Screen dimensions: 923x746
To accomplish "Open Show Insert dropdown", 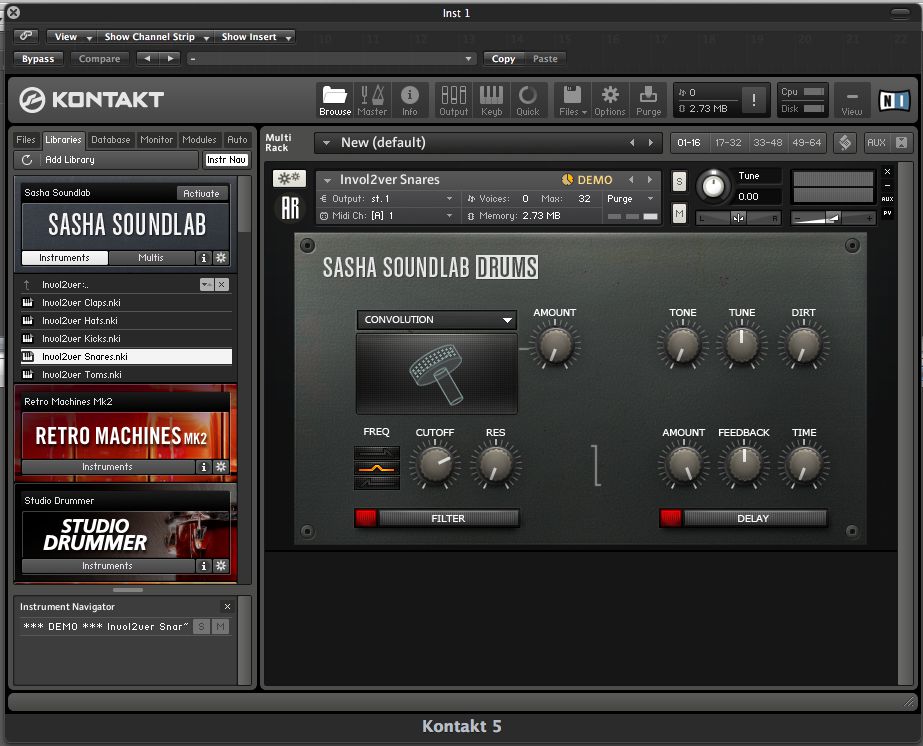I will pyautogui.click(x=255, y=37).
